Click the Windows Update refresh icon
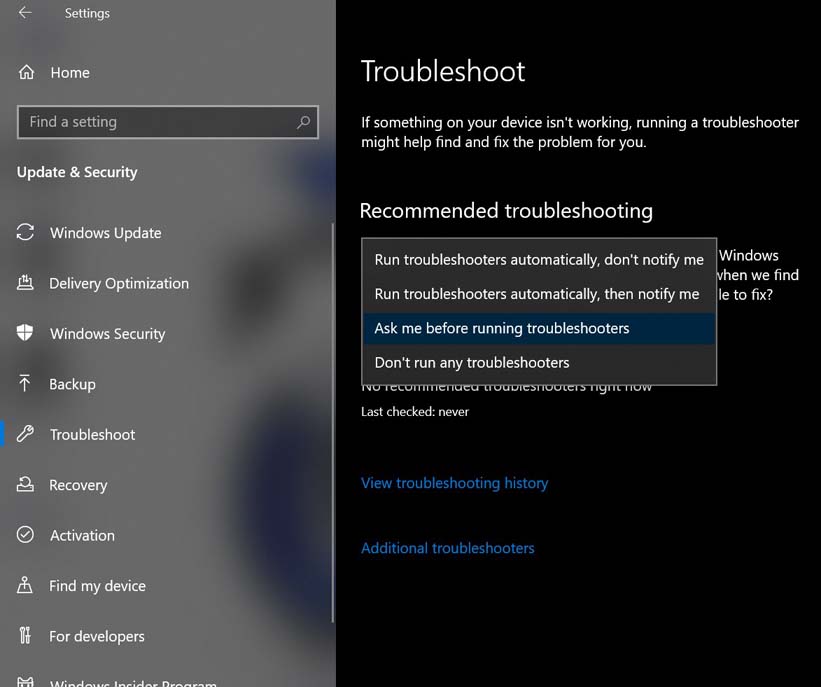 [25, 232]
